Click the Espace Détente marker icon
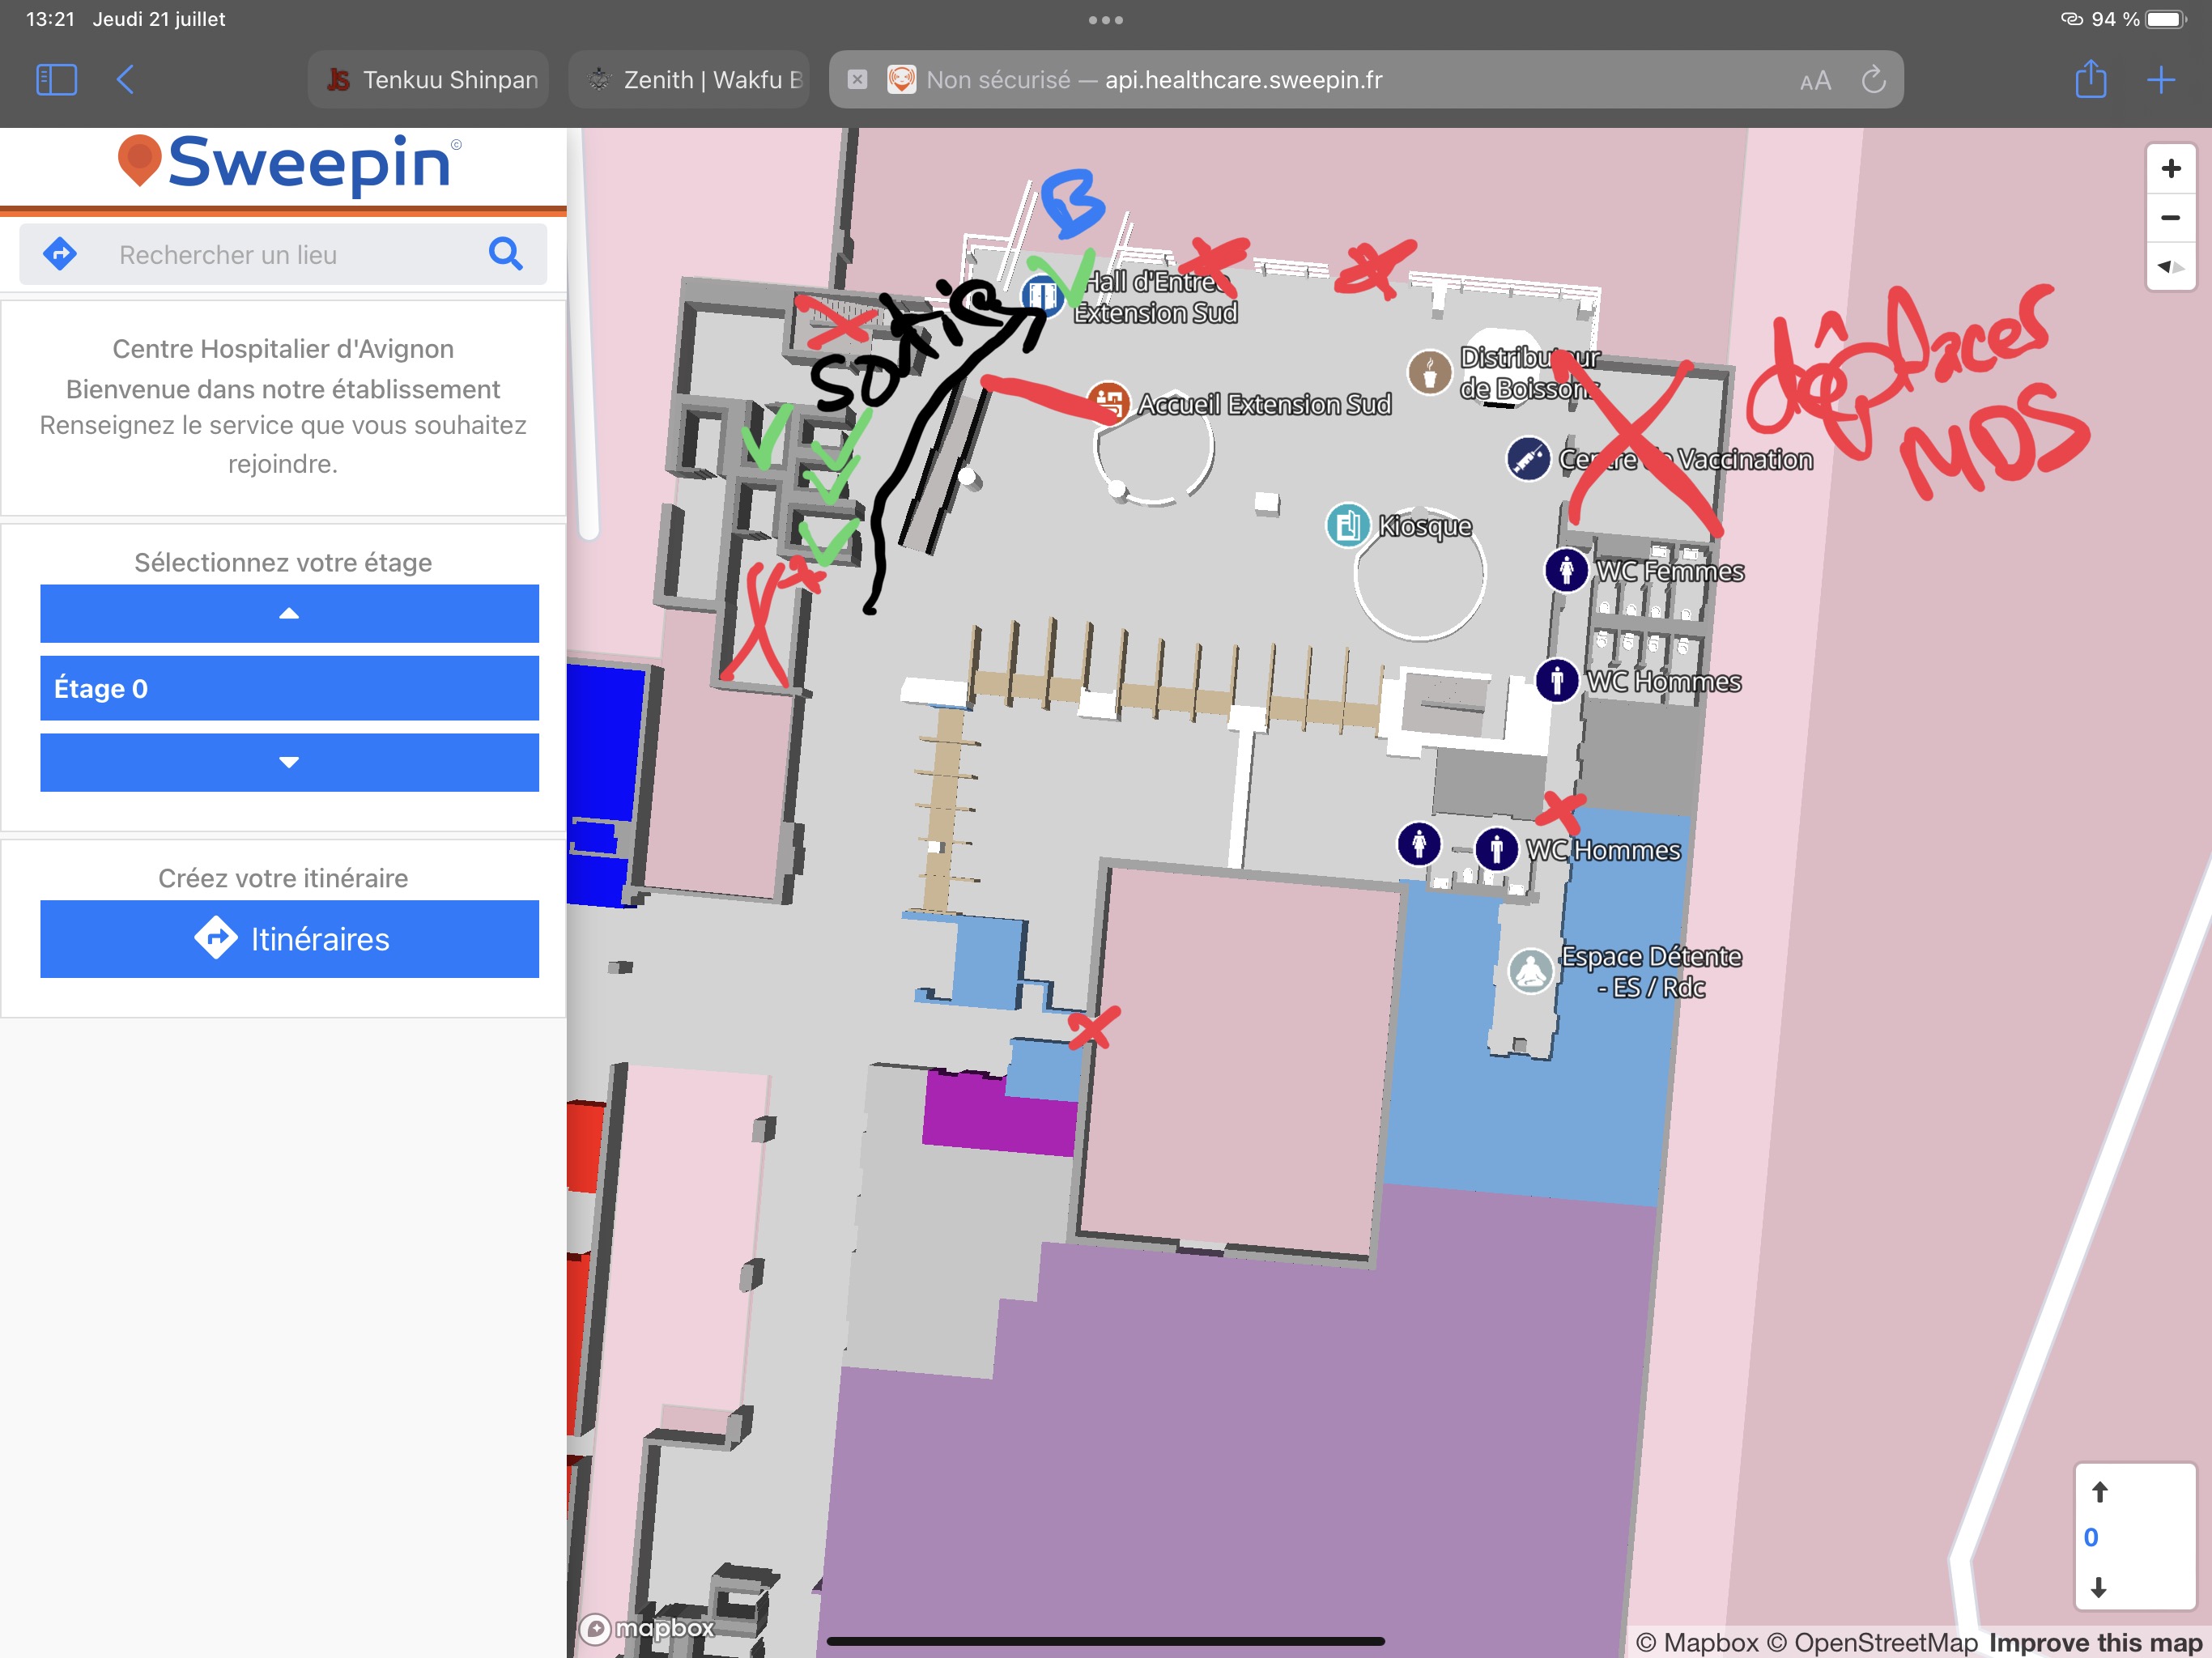2212x1658 pixels. pos(1530,970)
